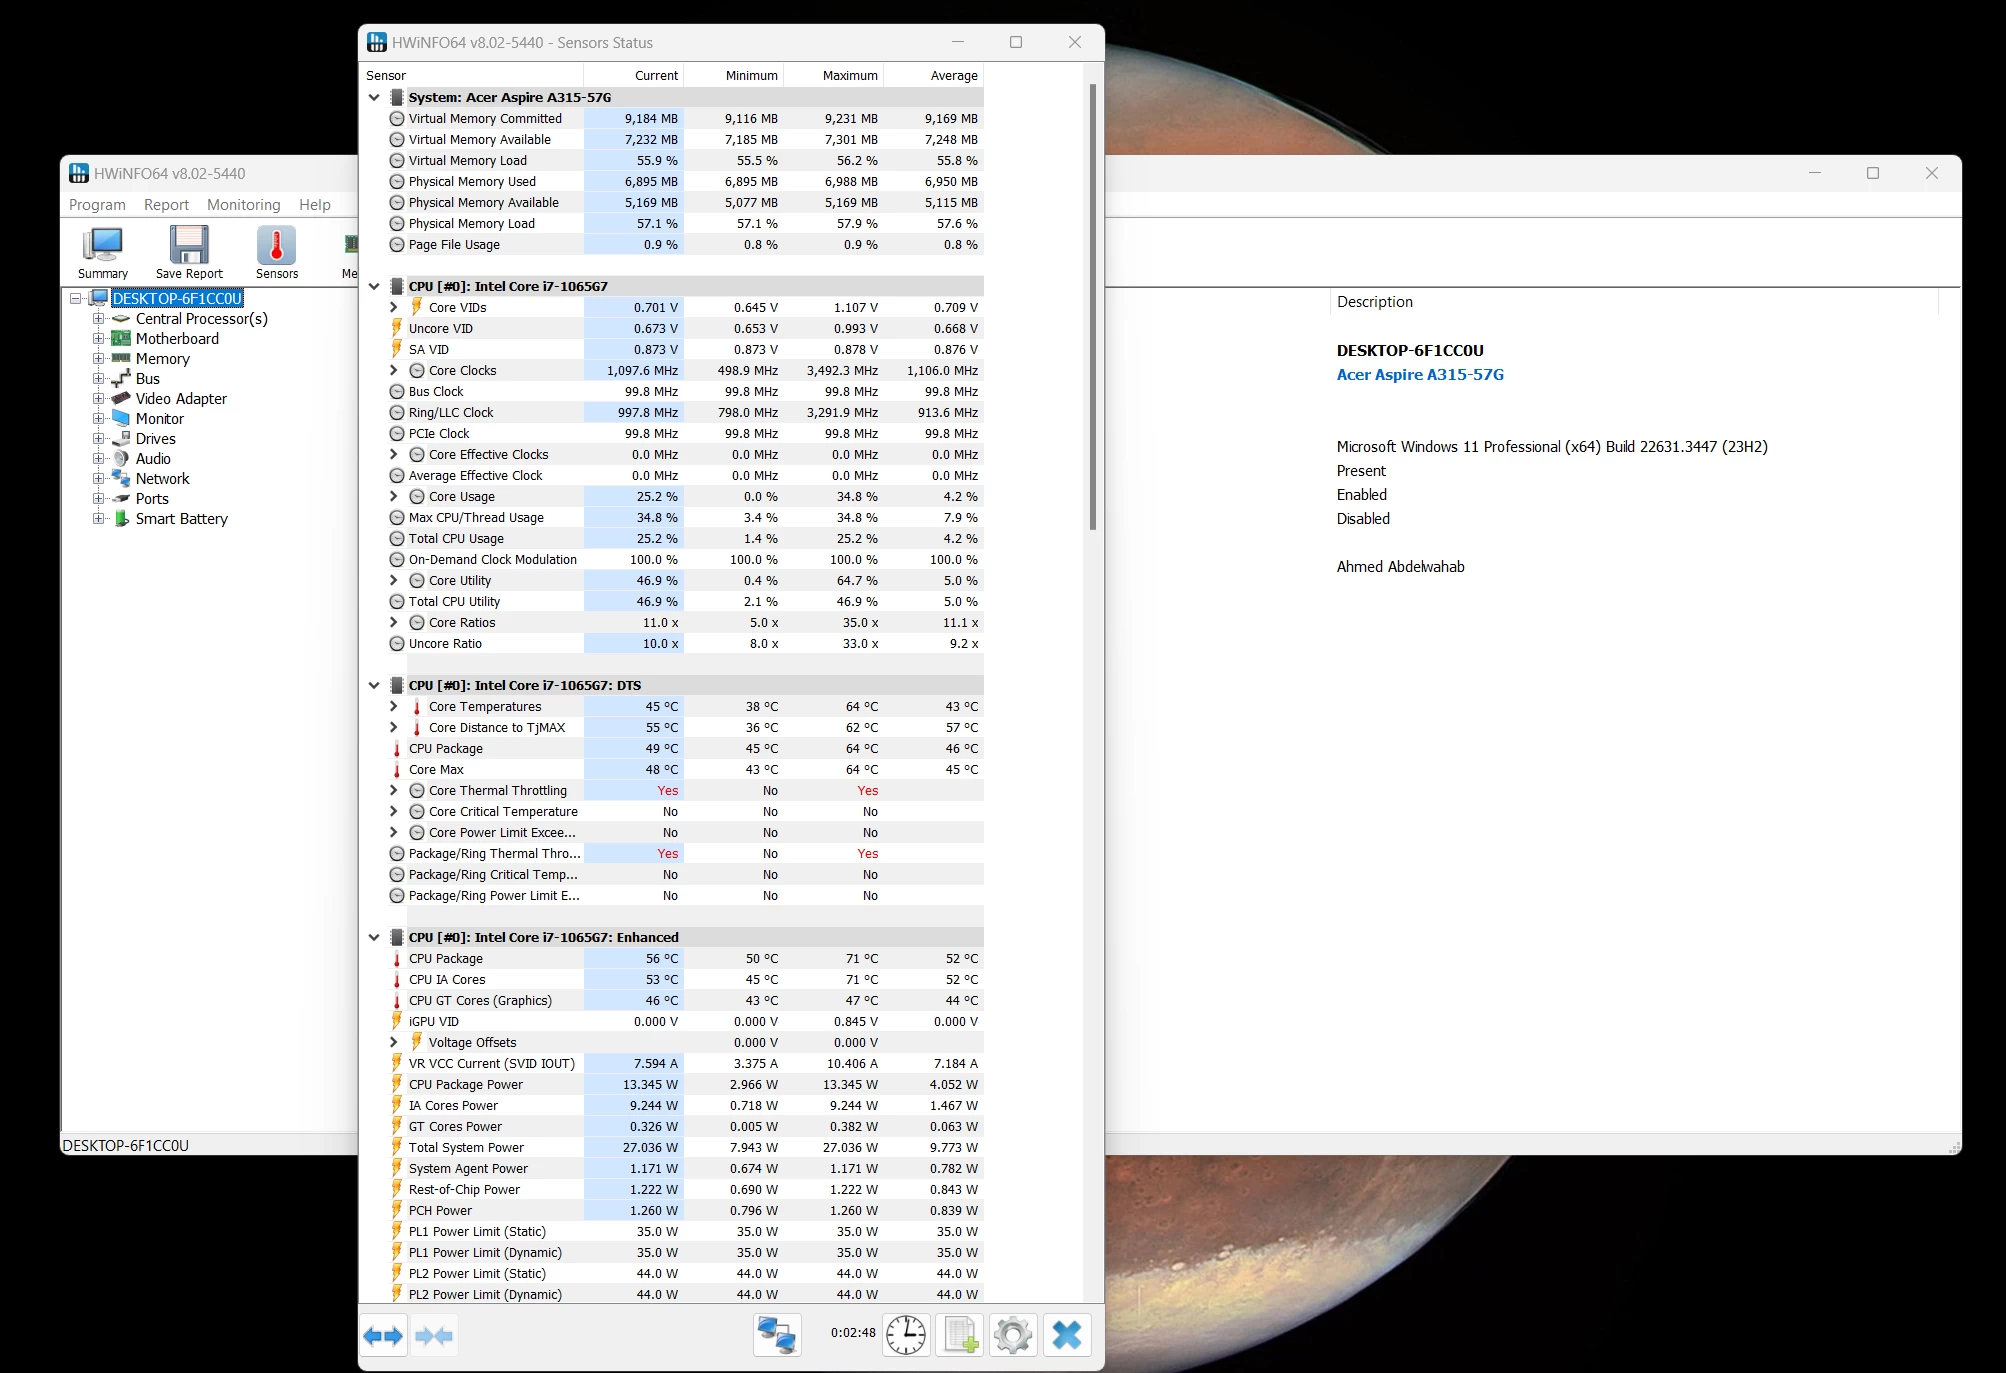This screenshot has width=2006, height=1373.
Task: Click the shrink columns inward-arrows icon
Action: point(434,1335)
